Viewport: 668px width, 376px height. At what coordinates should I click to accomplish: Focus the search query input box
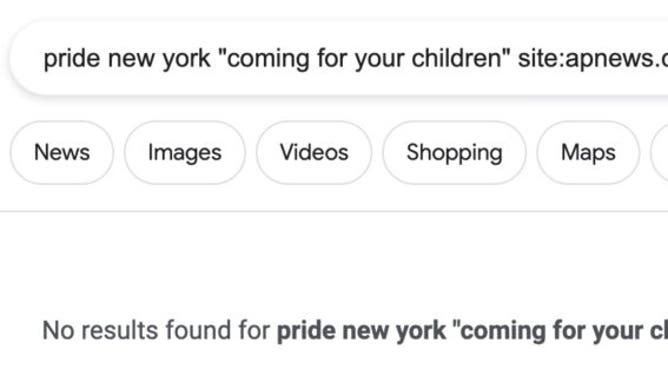(x=339, y=58)
